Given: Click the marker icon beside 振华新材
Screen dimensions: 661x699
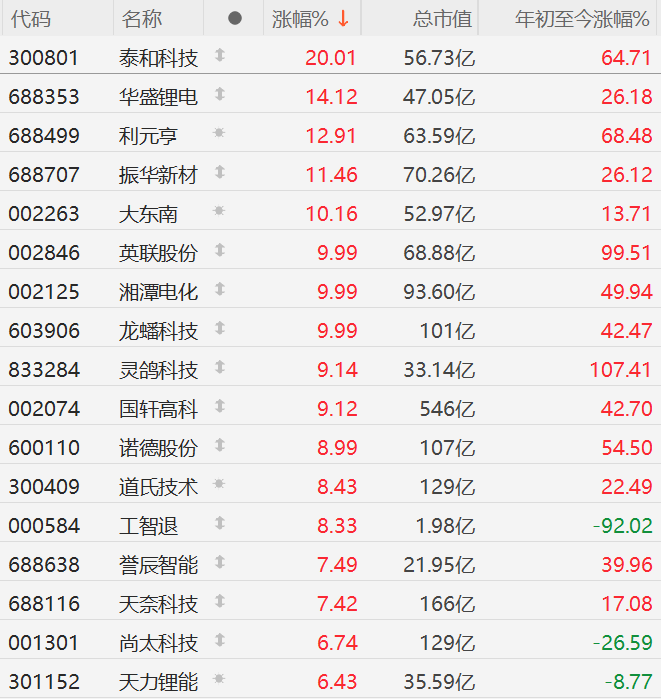Looking at the screenshot, I should (x=220, y=172).
